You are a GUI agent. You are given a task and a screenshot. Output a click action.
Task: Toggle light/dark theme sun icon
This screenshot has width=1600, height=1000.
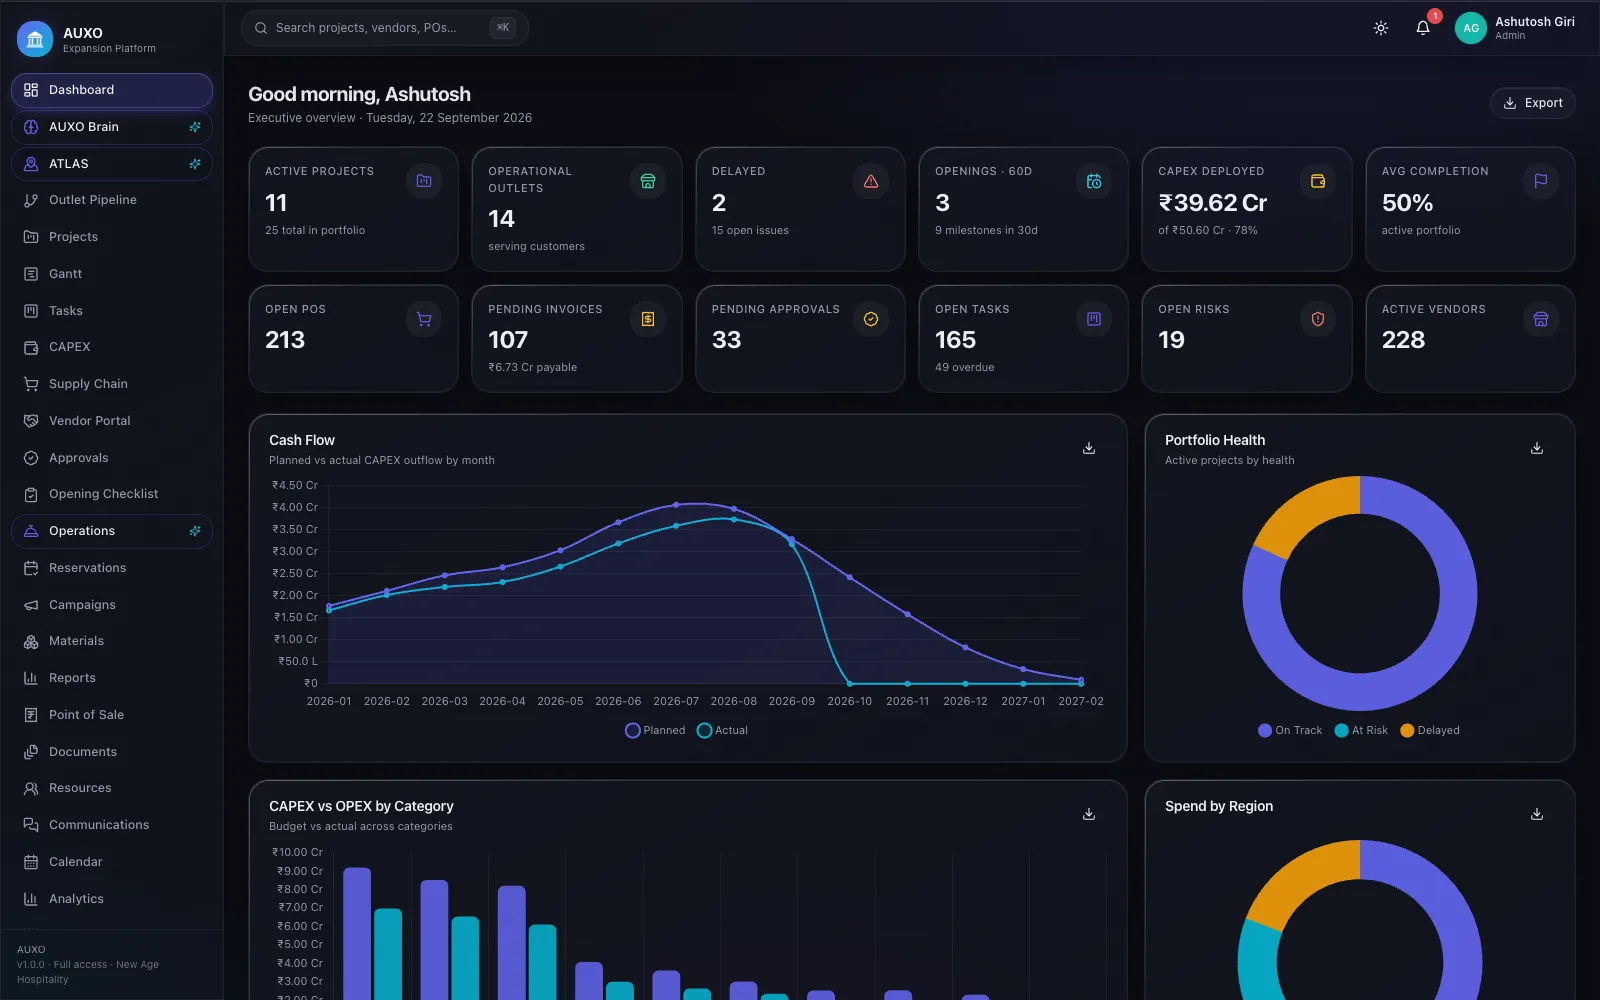click(x=1381, y=28)
